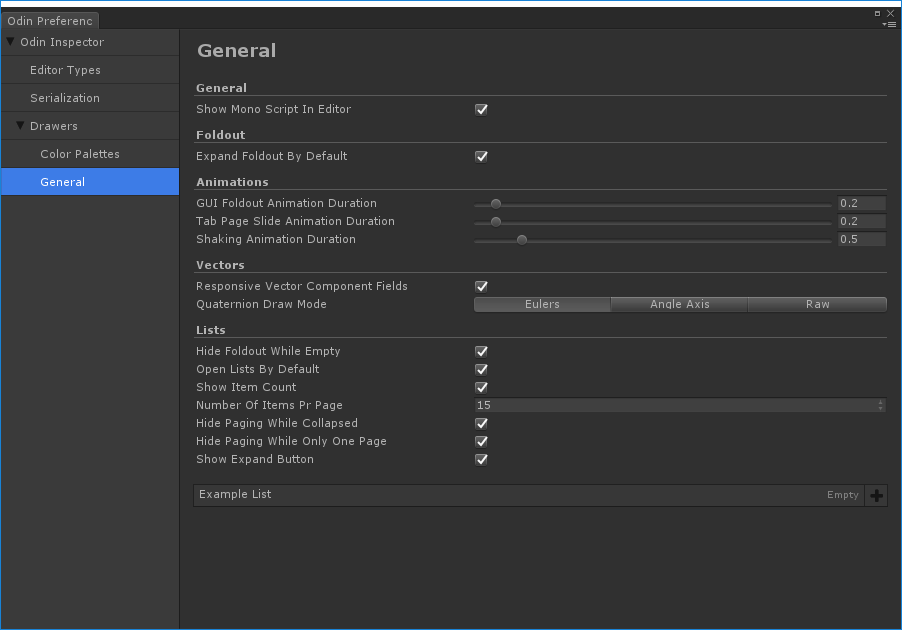Switch Quaternion Draw Mode to Angle Axis

[x=678, y=304]
